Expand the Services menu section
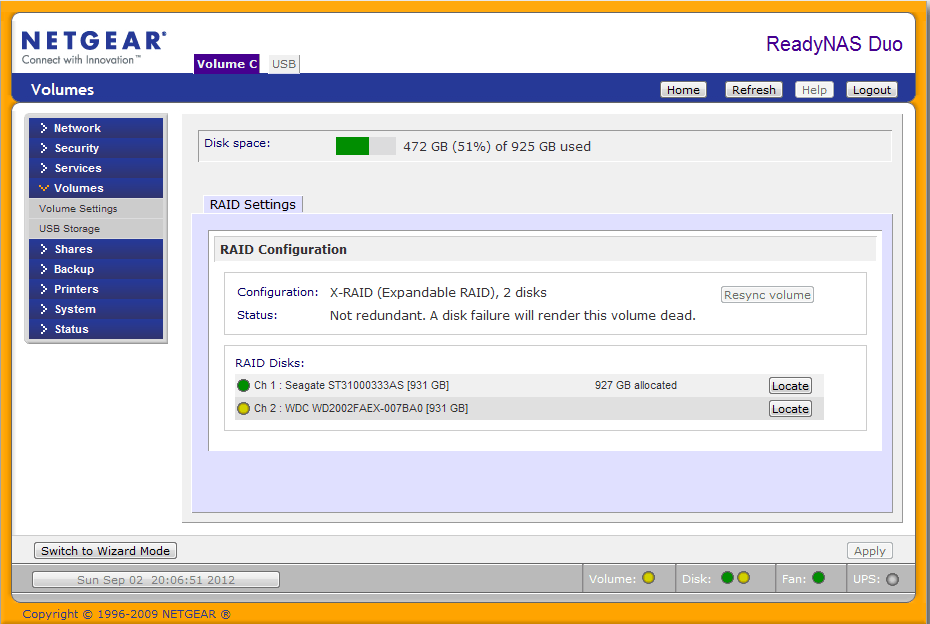This screenshot has height=624, width=930. [x=96, y=168]
